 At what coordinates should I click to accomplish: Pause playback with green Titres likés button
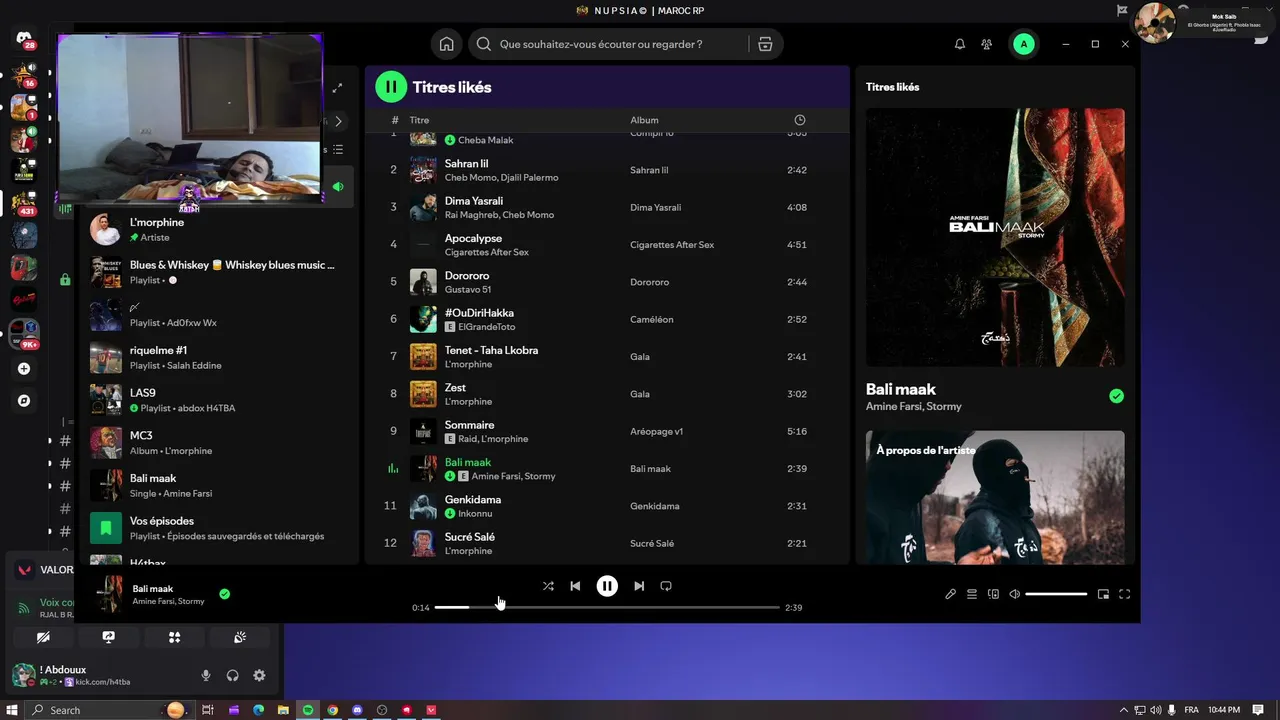click(391, 87)
